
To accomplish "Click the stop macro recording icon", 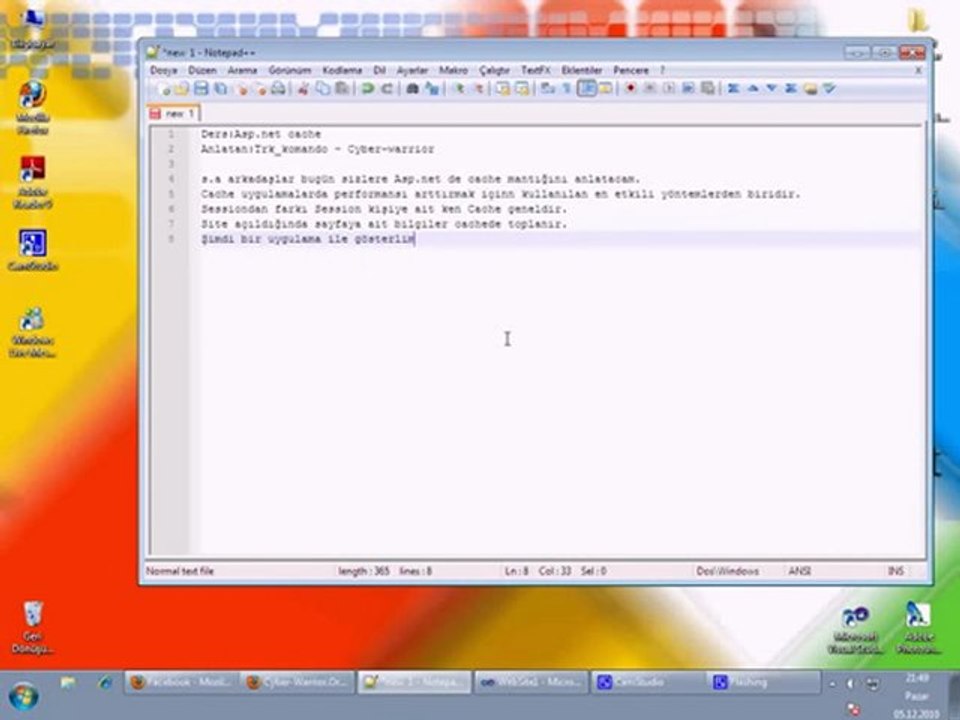I will point(650,89).
